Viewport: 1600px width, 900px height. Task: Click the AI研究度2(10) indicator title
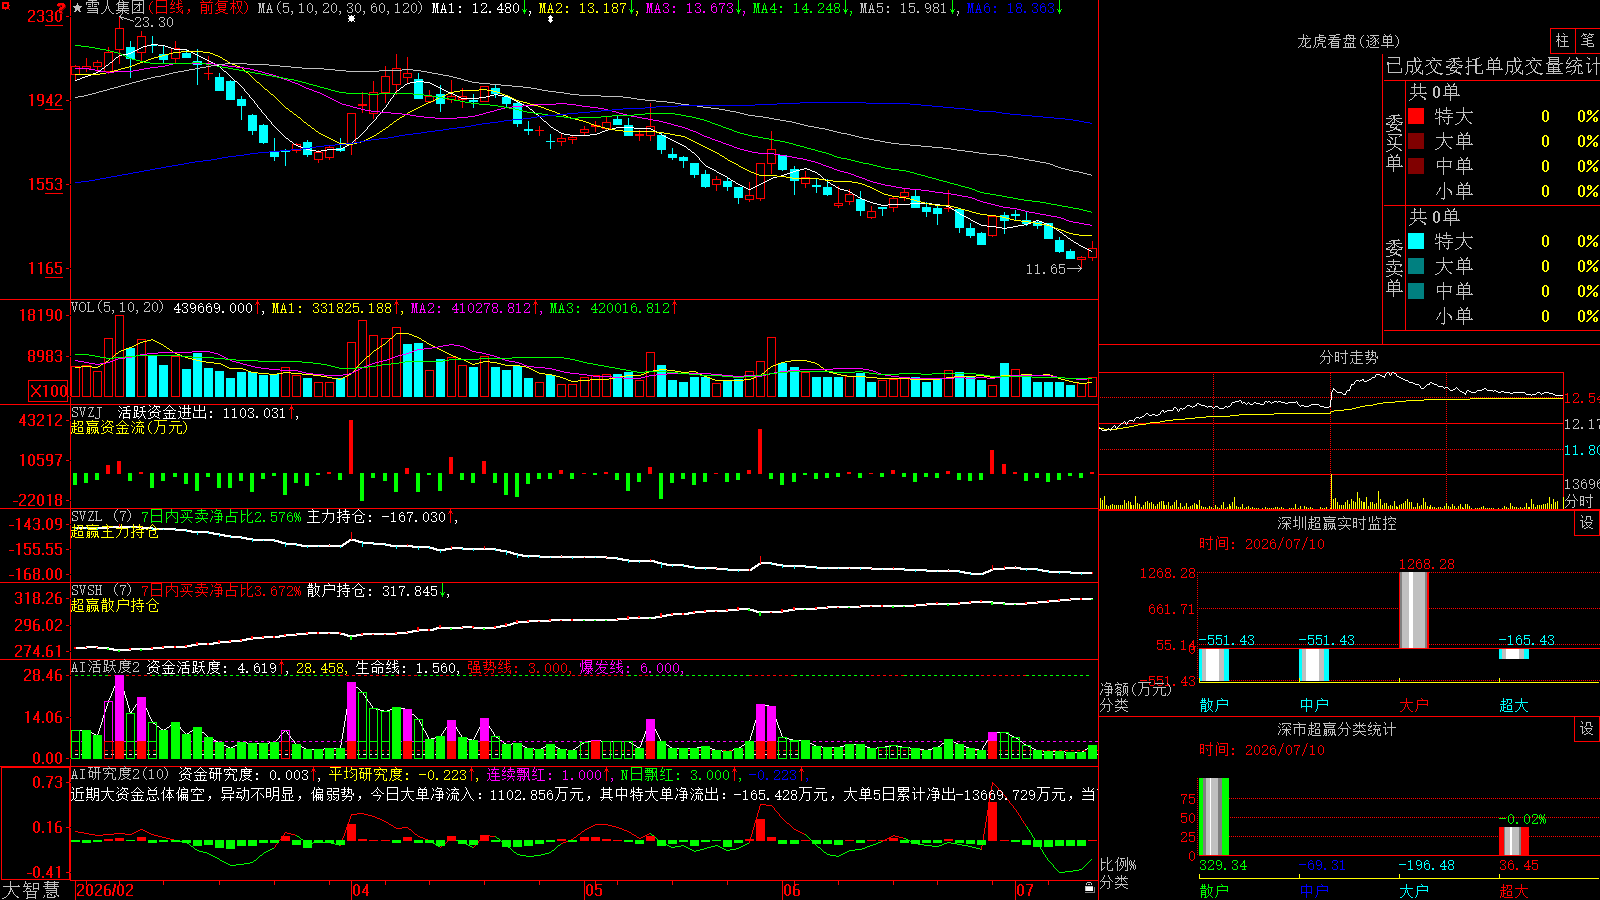[x=120, y=774]
